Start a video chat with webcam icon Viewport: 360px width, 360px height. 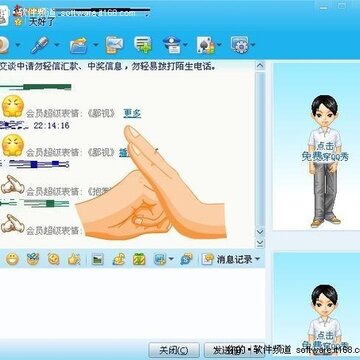coord(3,45)
